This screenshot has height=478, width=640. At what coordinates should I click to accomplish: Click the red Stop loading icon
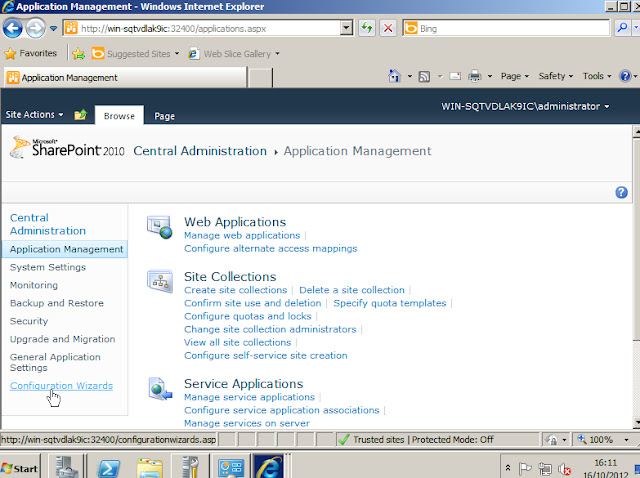(388, 28)
